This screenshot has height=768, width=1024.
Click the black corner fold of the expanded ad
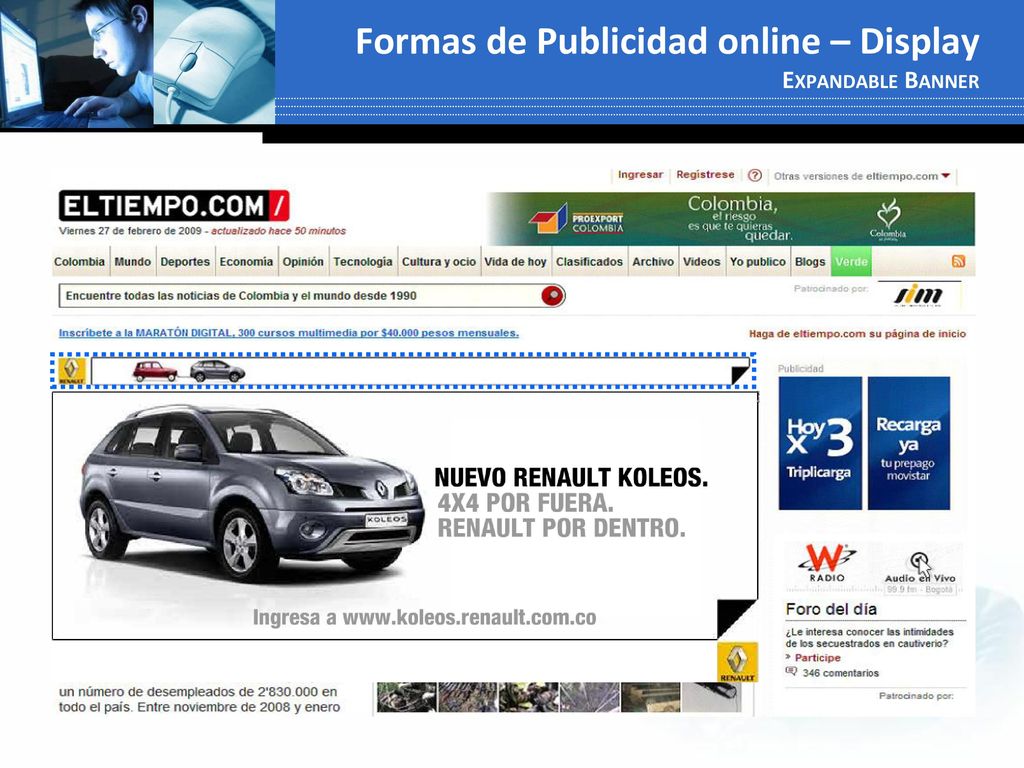coord(737,618)
